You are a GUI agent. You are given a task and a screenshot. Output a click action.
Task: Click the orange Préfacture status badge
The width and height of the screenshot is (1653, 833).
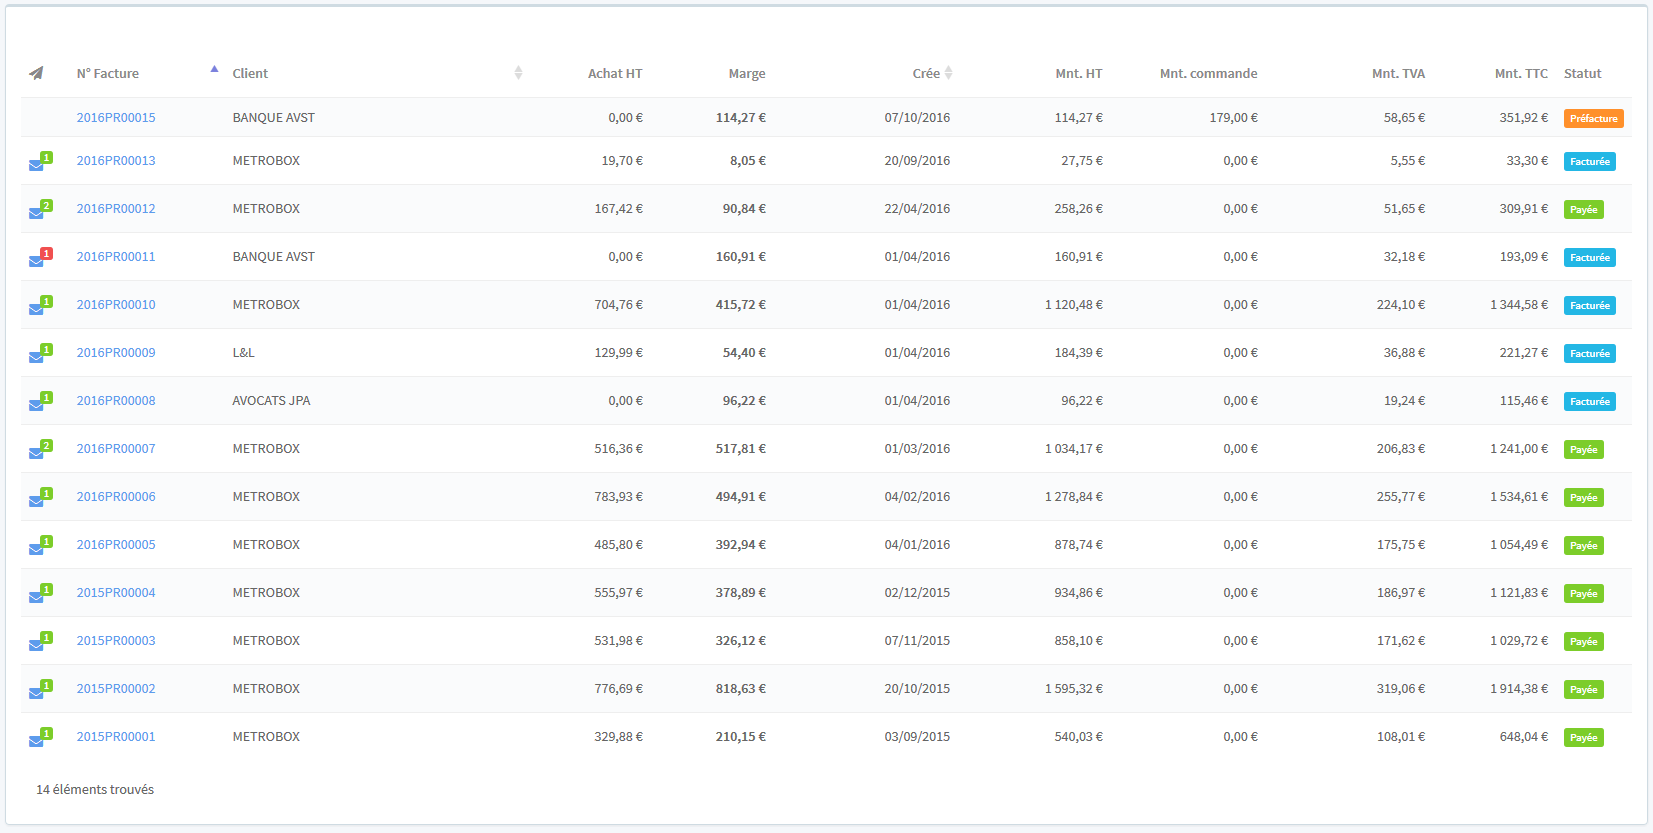click(1593, 118)
